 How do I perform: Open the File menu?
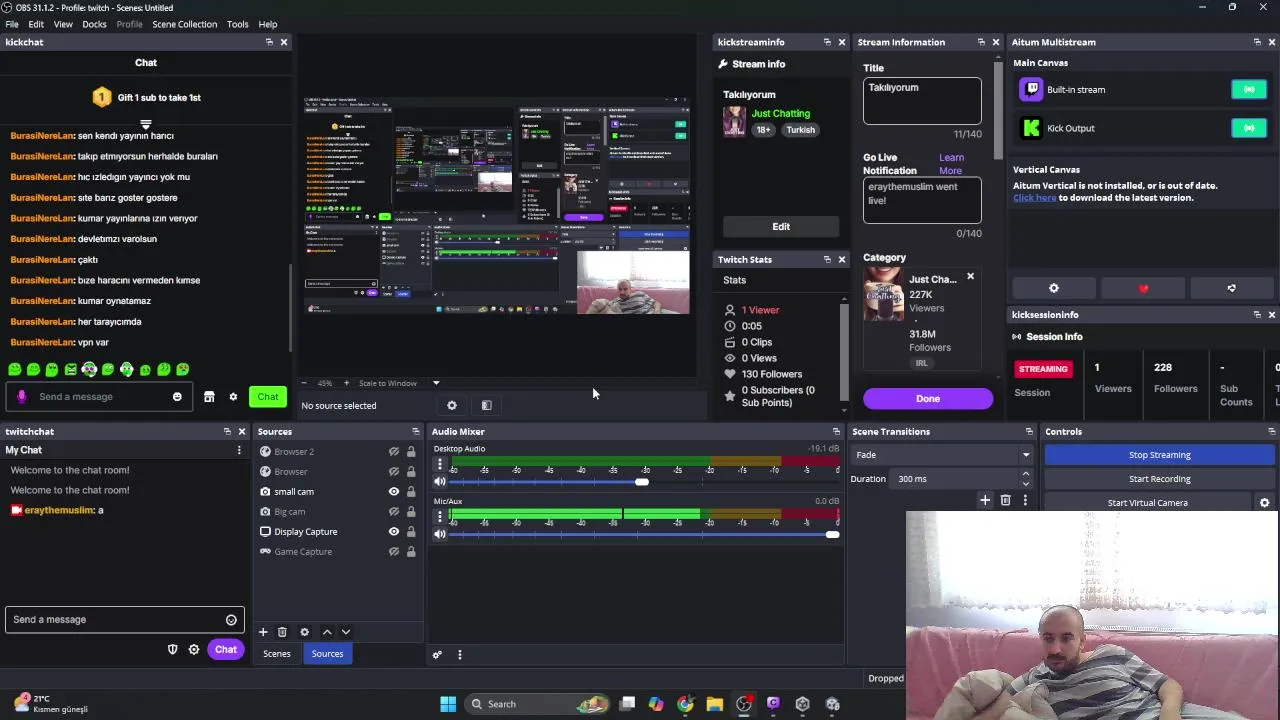[12, 24]
